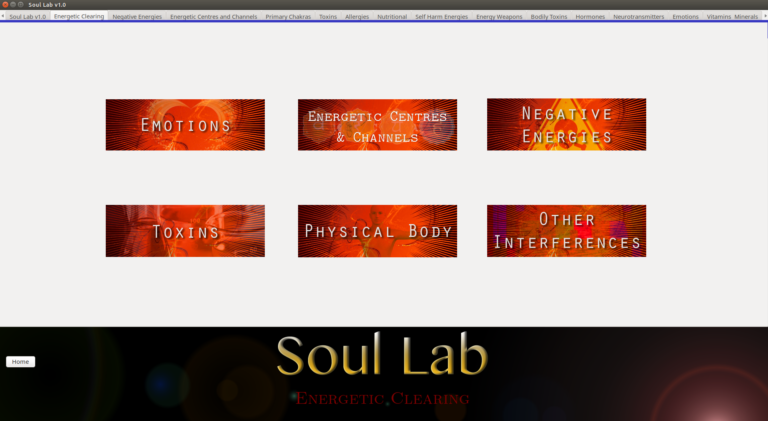768x421 pixels.
Task: Open the Toxins tab
Action: (x=328, y=17)
